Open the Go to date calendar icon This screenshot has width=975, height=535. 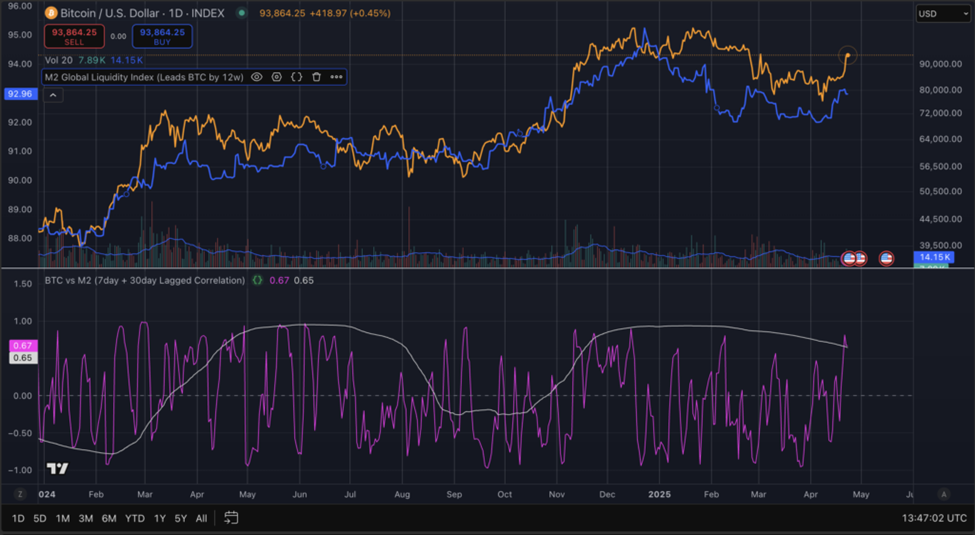231,518
